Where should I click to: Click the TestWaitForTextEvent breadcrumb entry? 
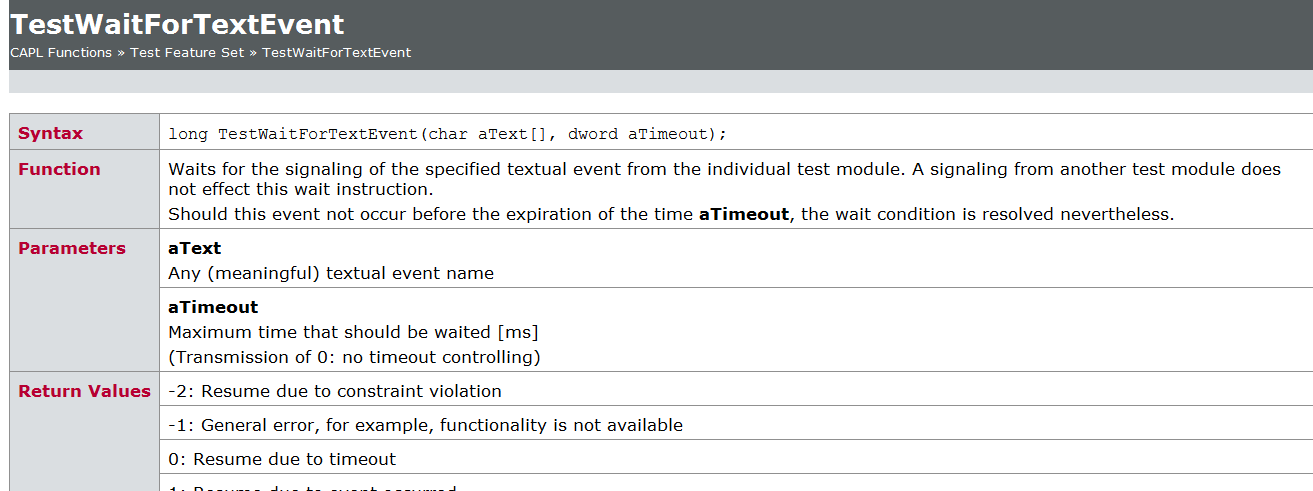click(336, 52)
